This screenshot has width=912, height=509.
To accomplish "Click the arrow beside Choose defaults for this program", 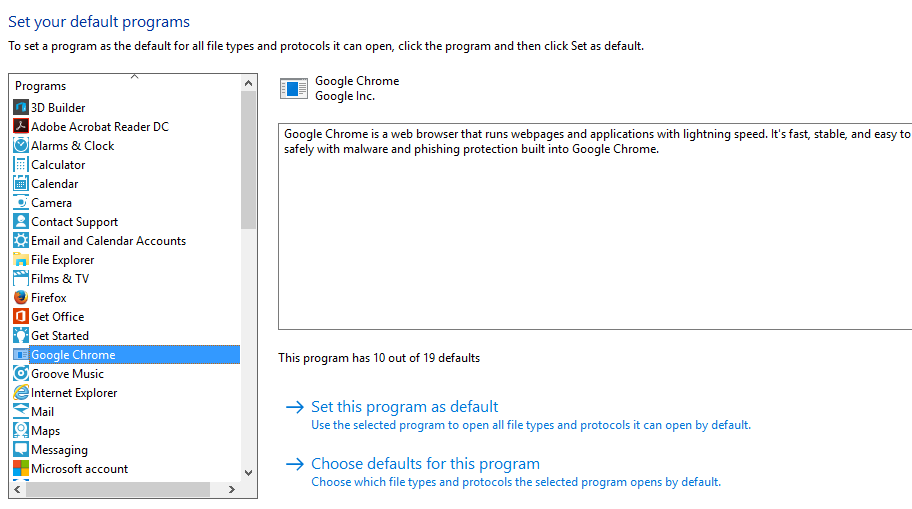I will coord(295,464).
